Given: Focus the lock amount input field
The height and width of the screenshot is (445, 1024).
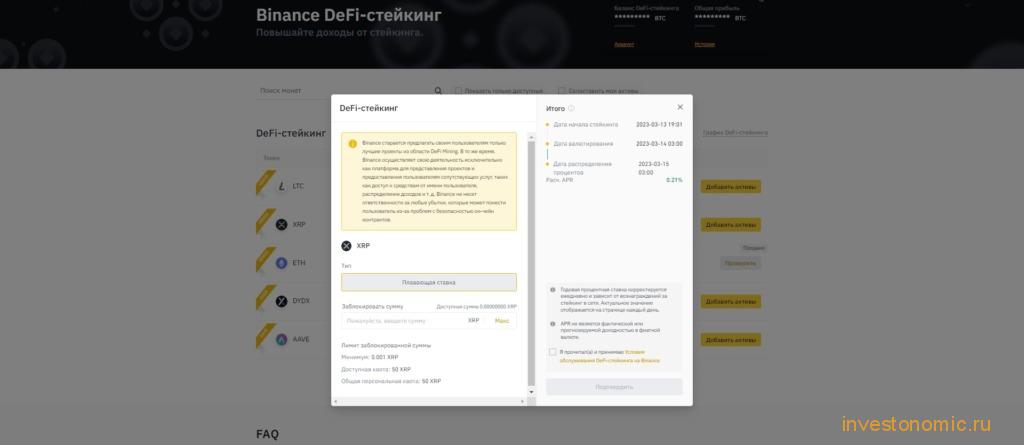Looking at the screenshot, I should 428,321.
